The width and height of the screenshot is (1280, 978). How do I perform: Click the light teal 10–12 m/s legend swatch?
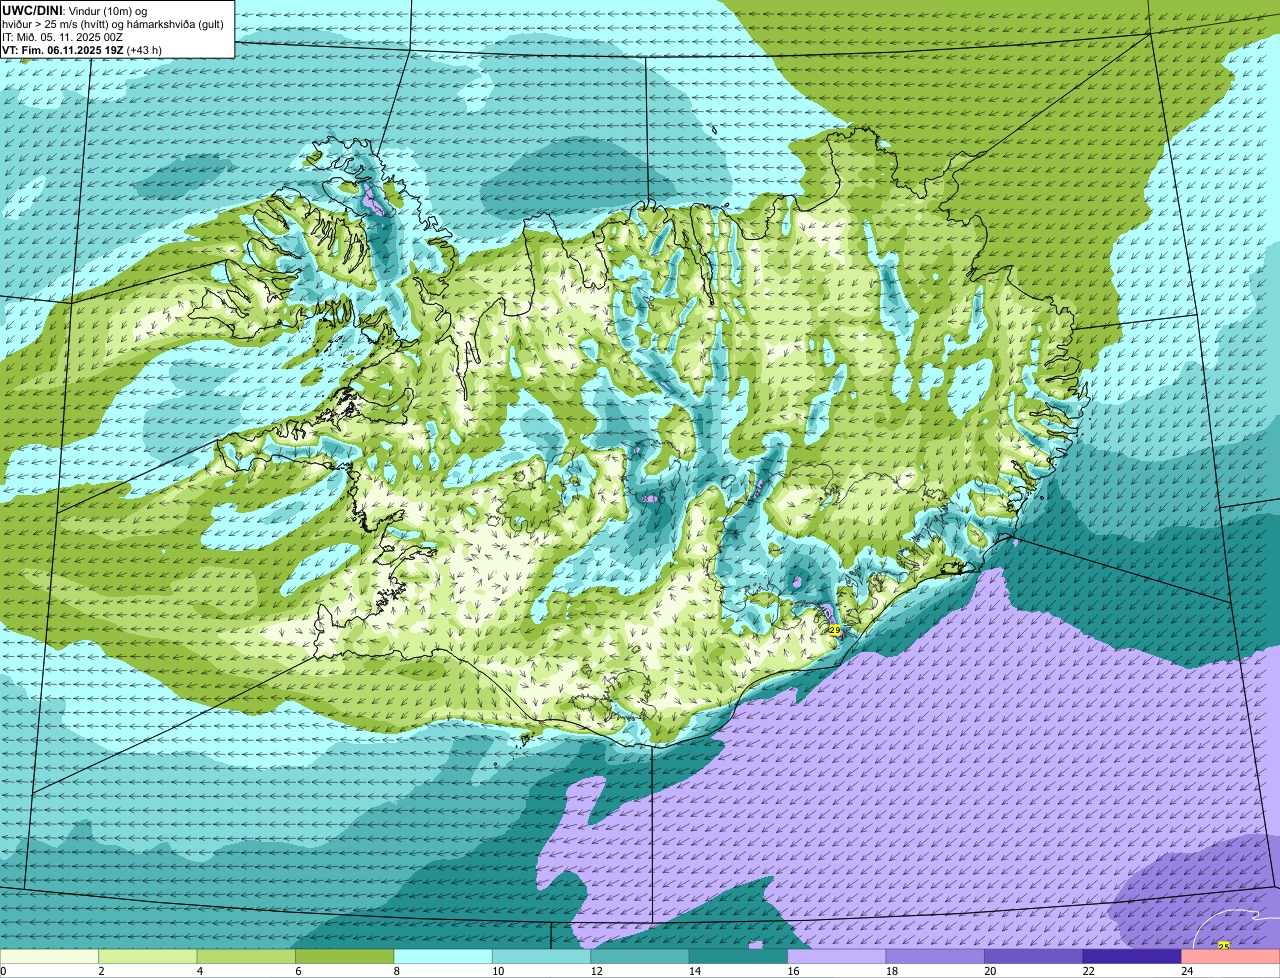541,956
